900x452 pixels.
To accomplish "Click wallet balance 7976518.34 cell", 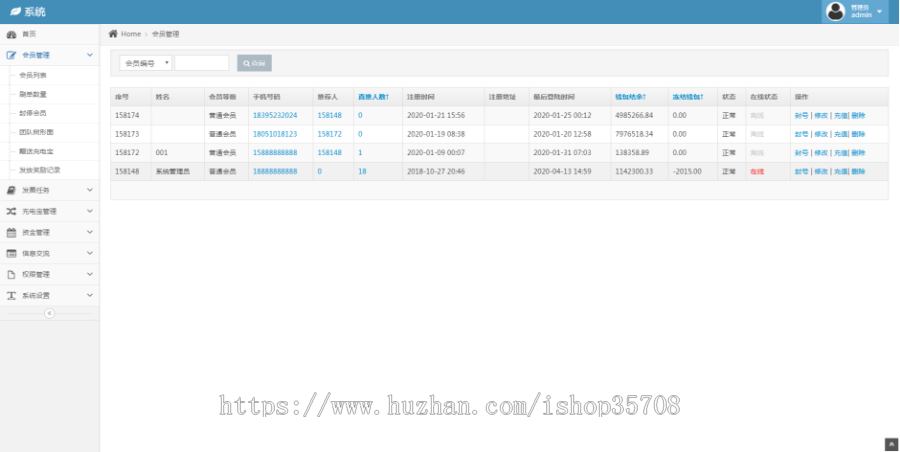I will click(634, 134).
